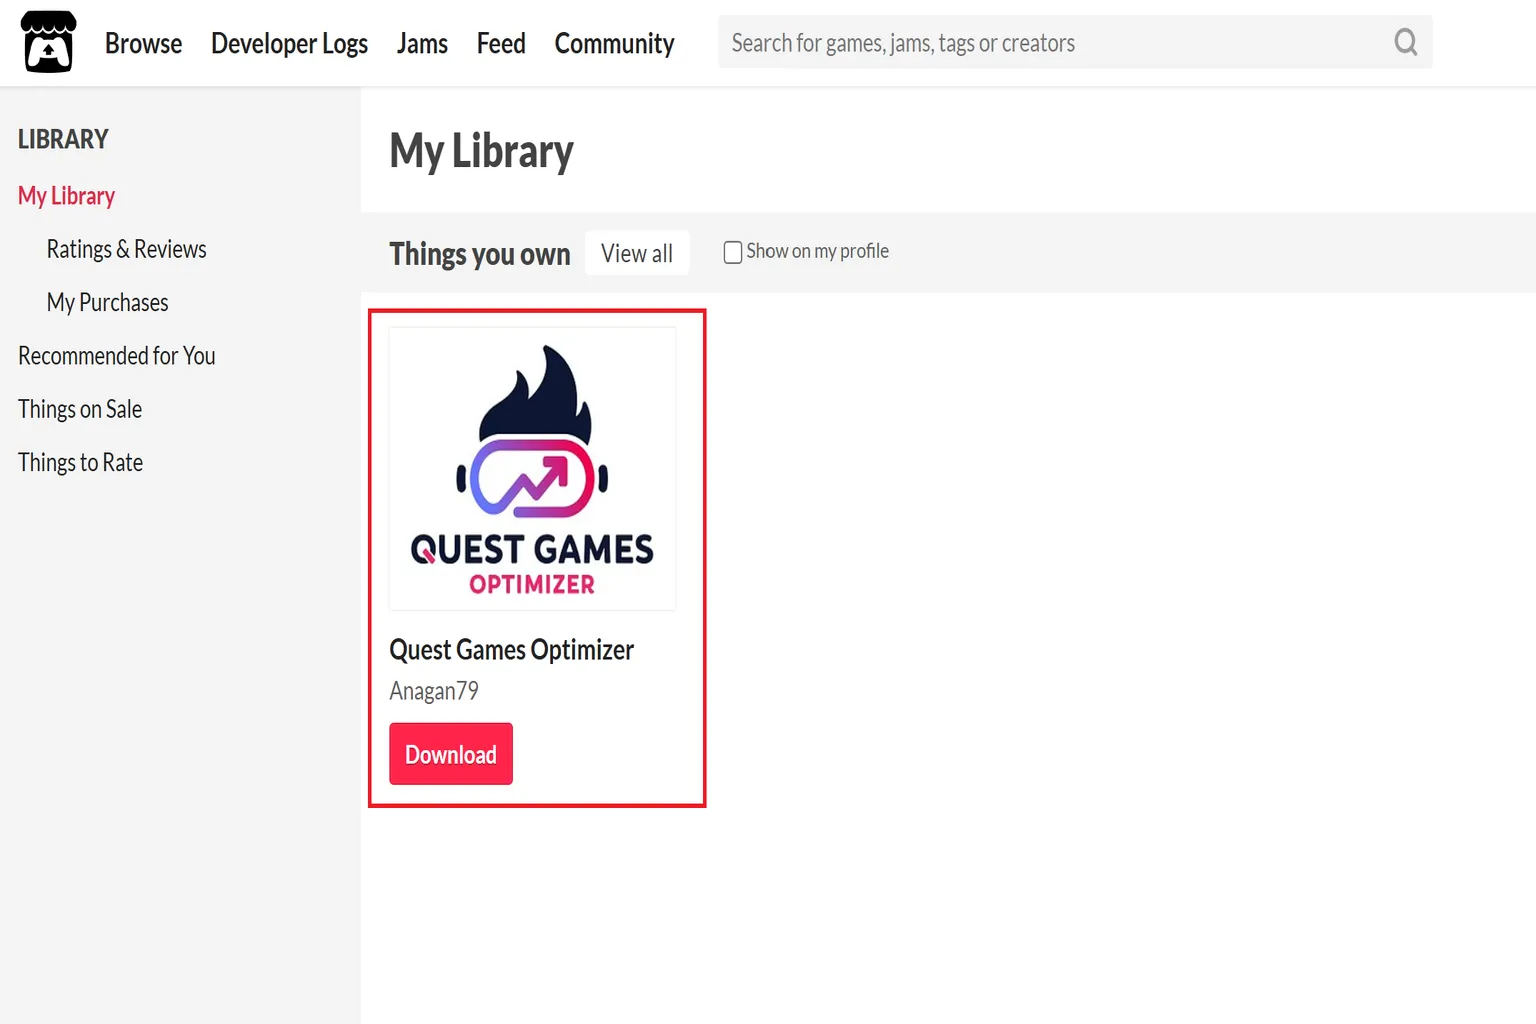Select My Library in the sidebar
The height and width of the screenshot is (1024, 1536).
[x=66, y=195]
